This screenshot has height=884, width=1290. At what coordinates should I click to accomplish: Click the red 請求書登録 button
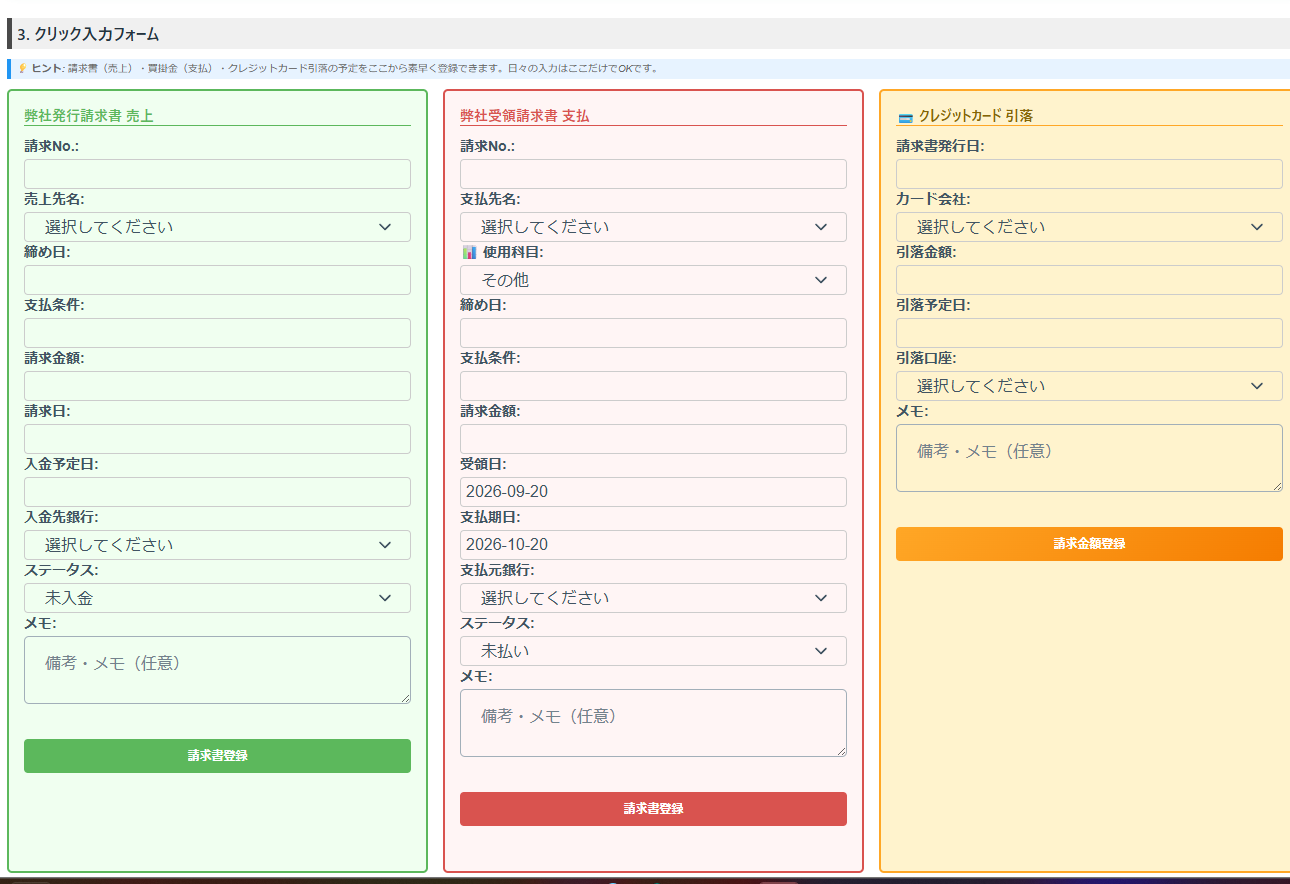click(653, 809)
